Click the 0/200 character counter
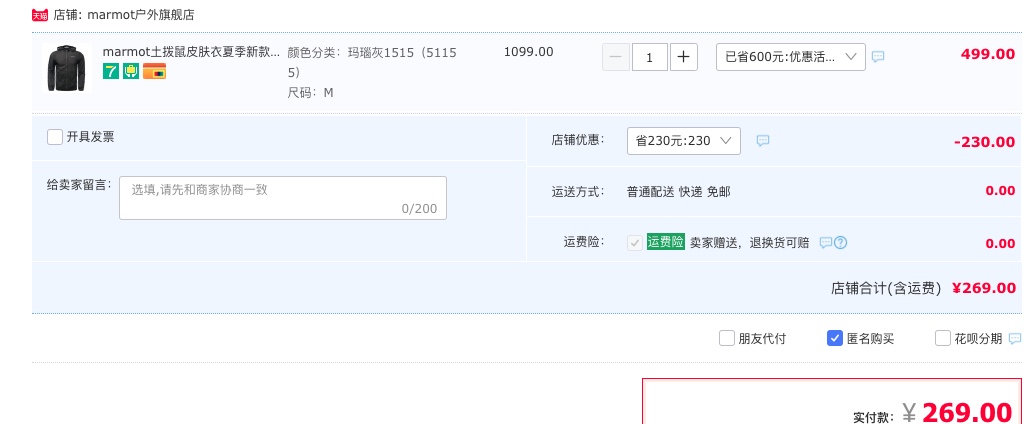Screen dimensions: 1026x424 coord(419,209)
